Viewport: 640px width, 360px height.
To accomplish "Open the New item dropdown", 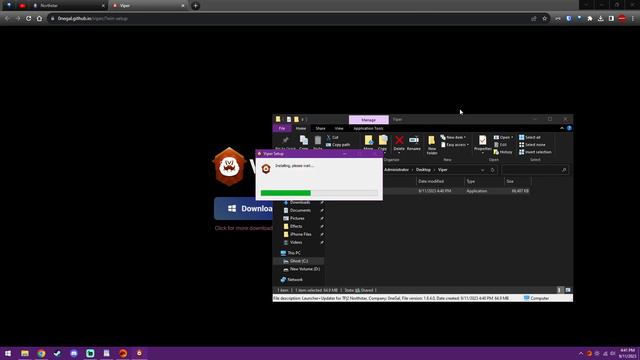I will (453, 138).
